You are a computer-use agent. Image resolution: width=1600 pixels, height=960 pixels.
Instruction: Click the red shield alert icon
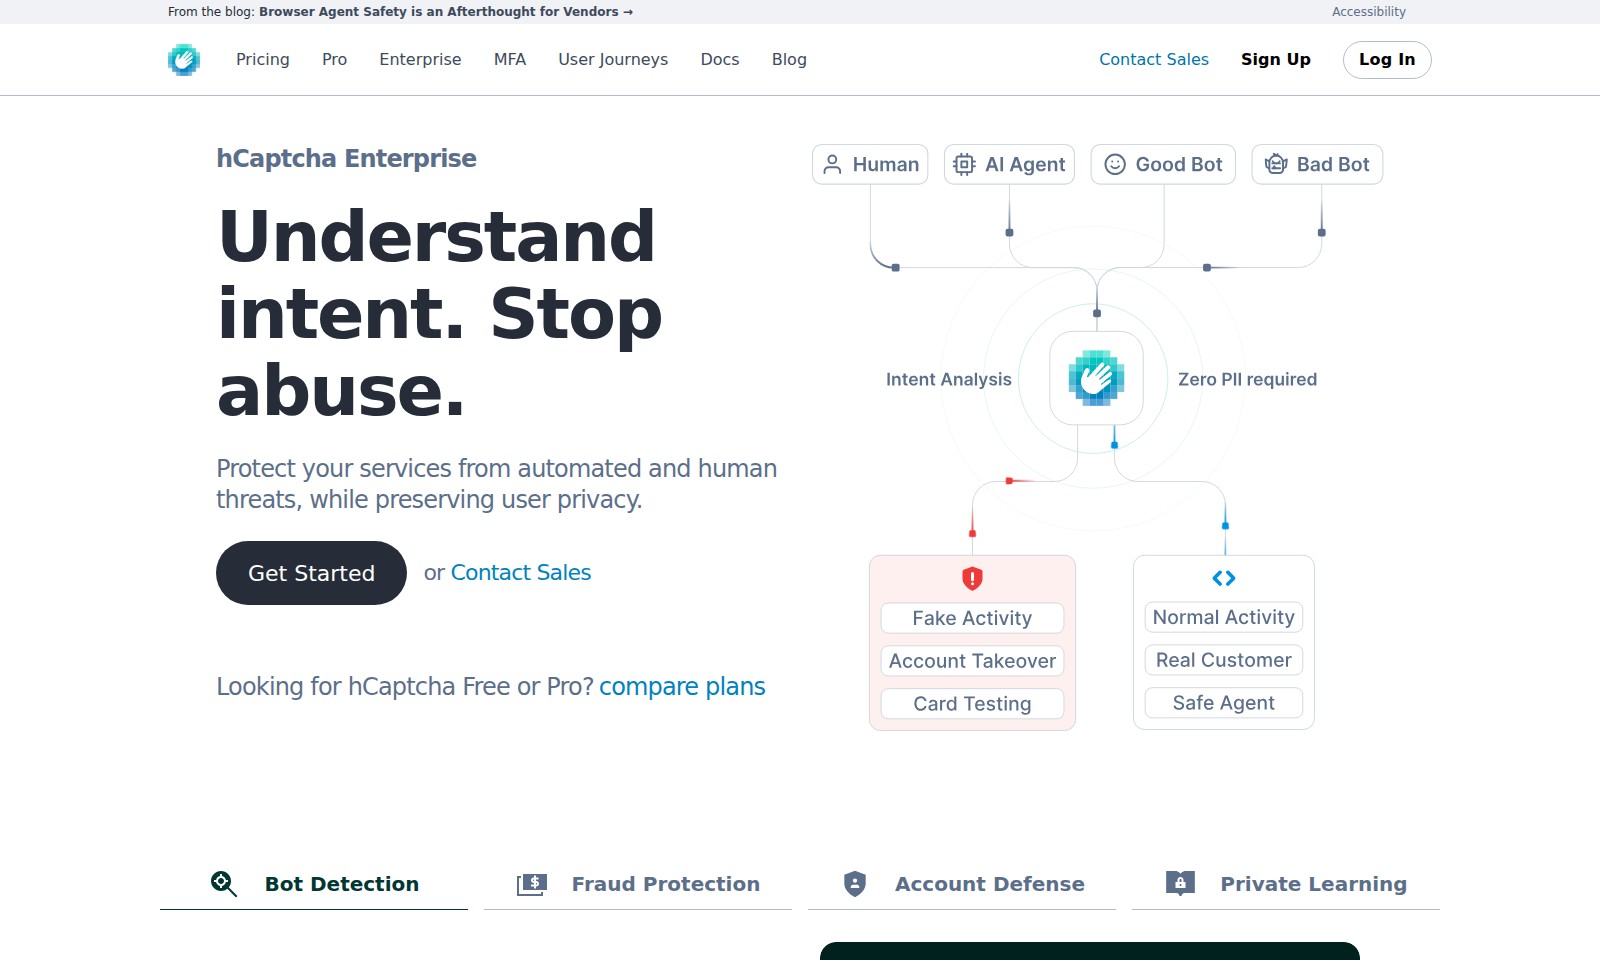click(972, 578)
